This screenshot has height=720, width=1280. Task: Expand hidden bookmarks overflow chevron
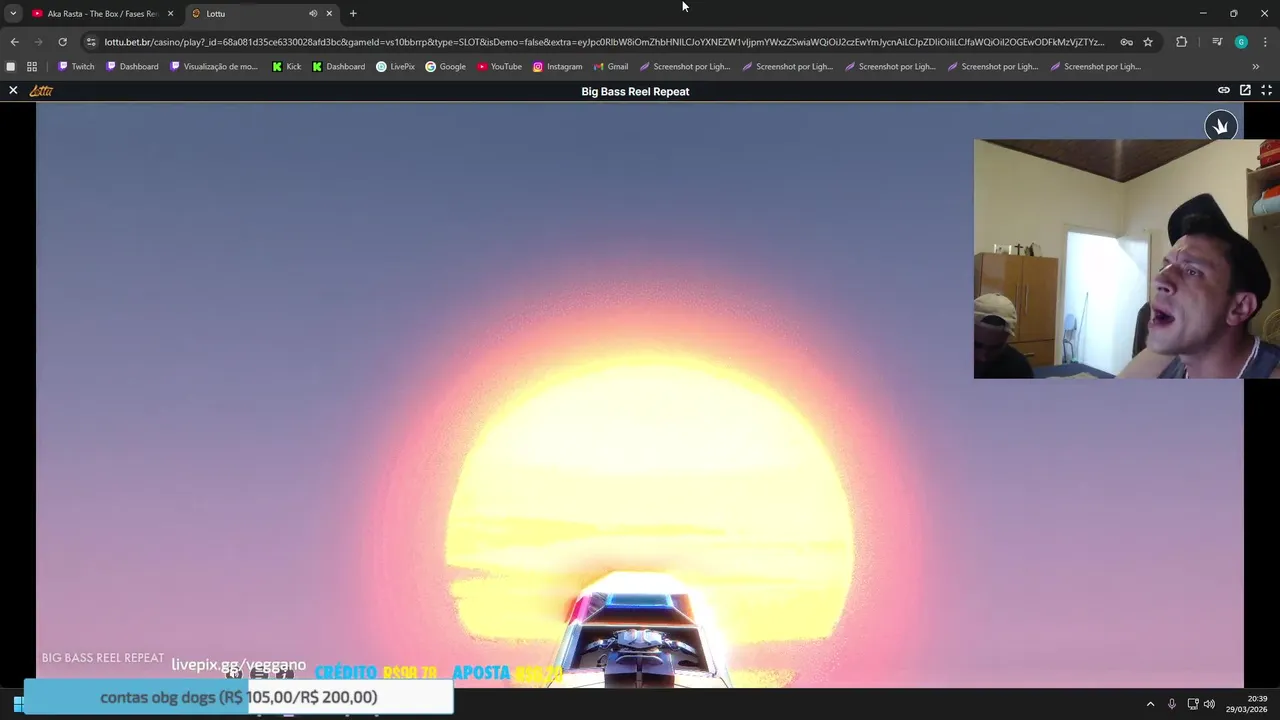pyautogui.click(x=1255, y=66)
